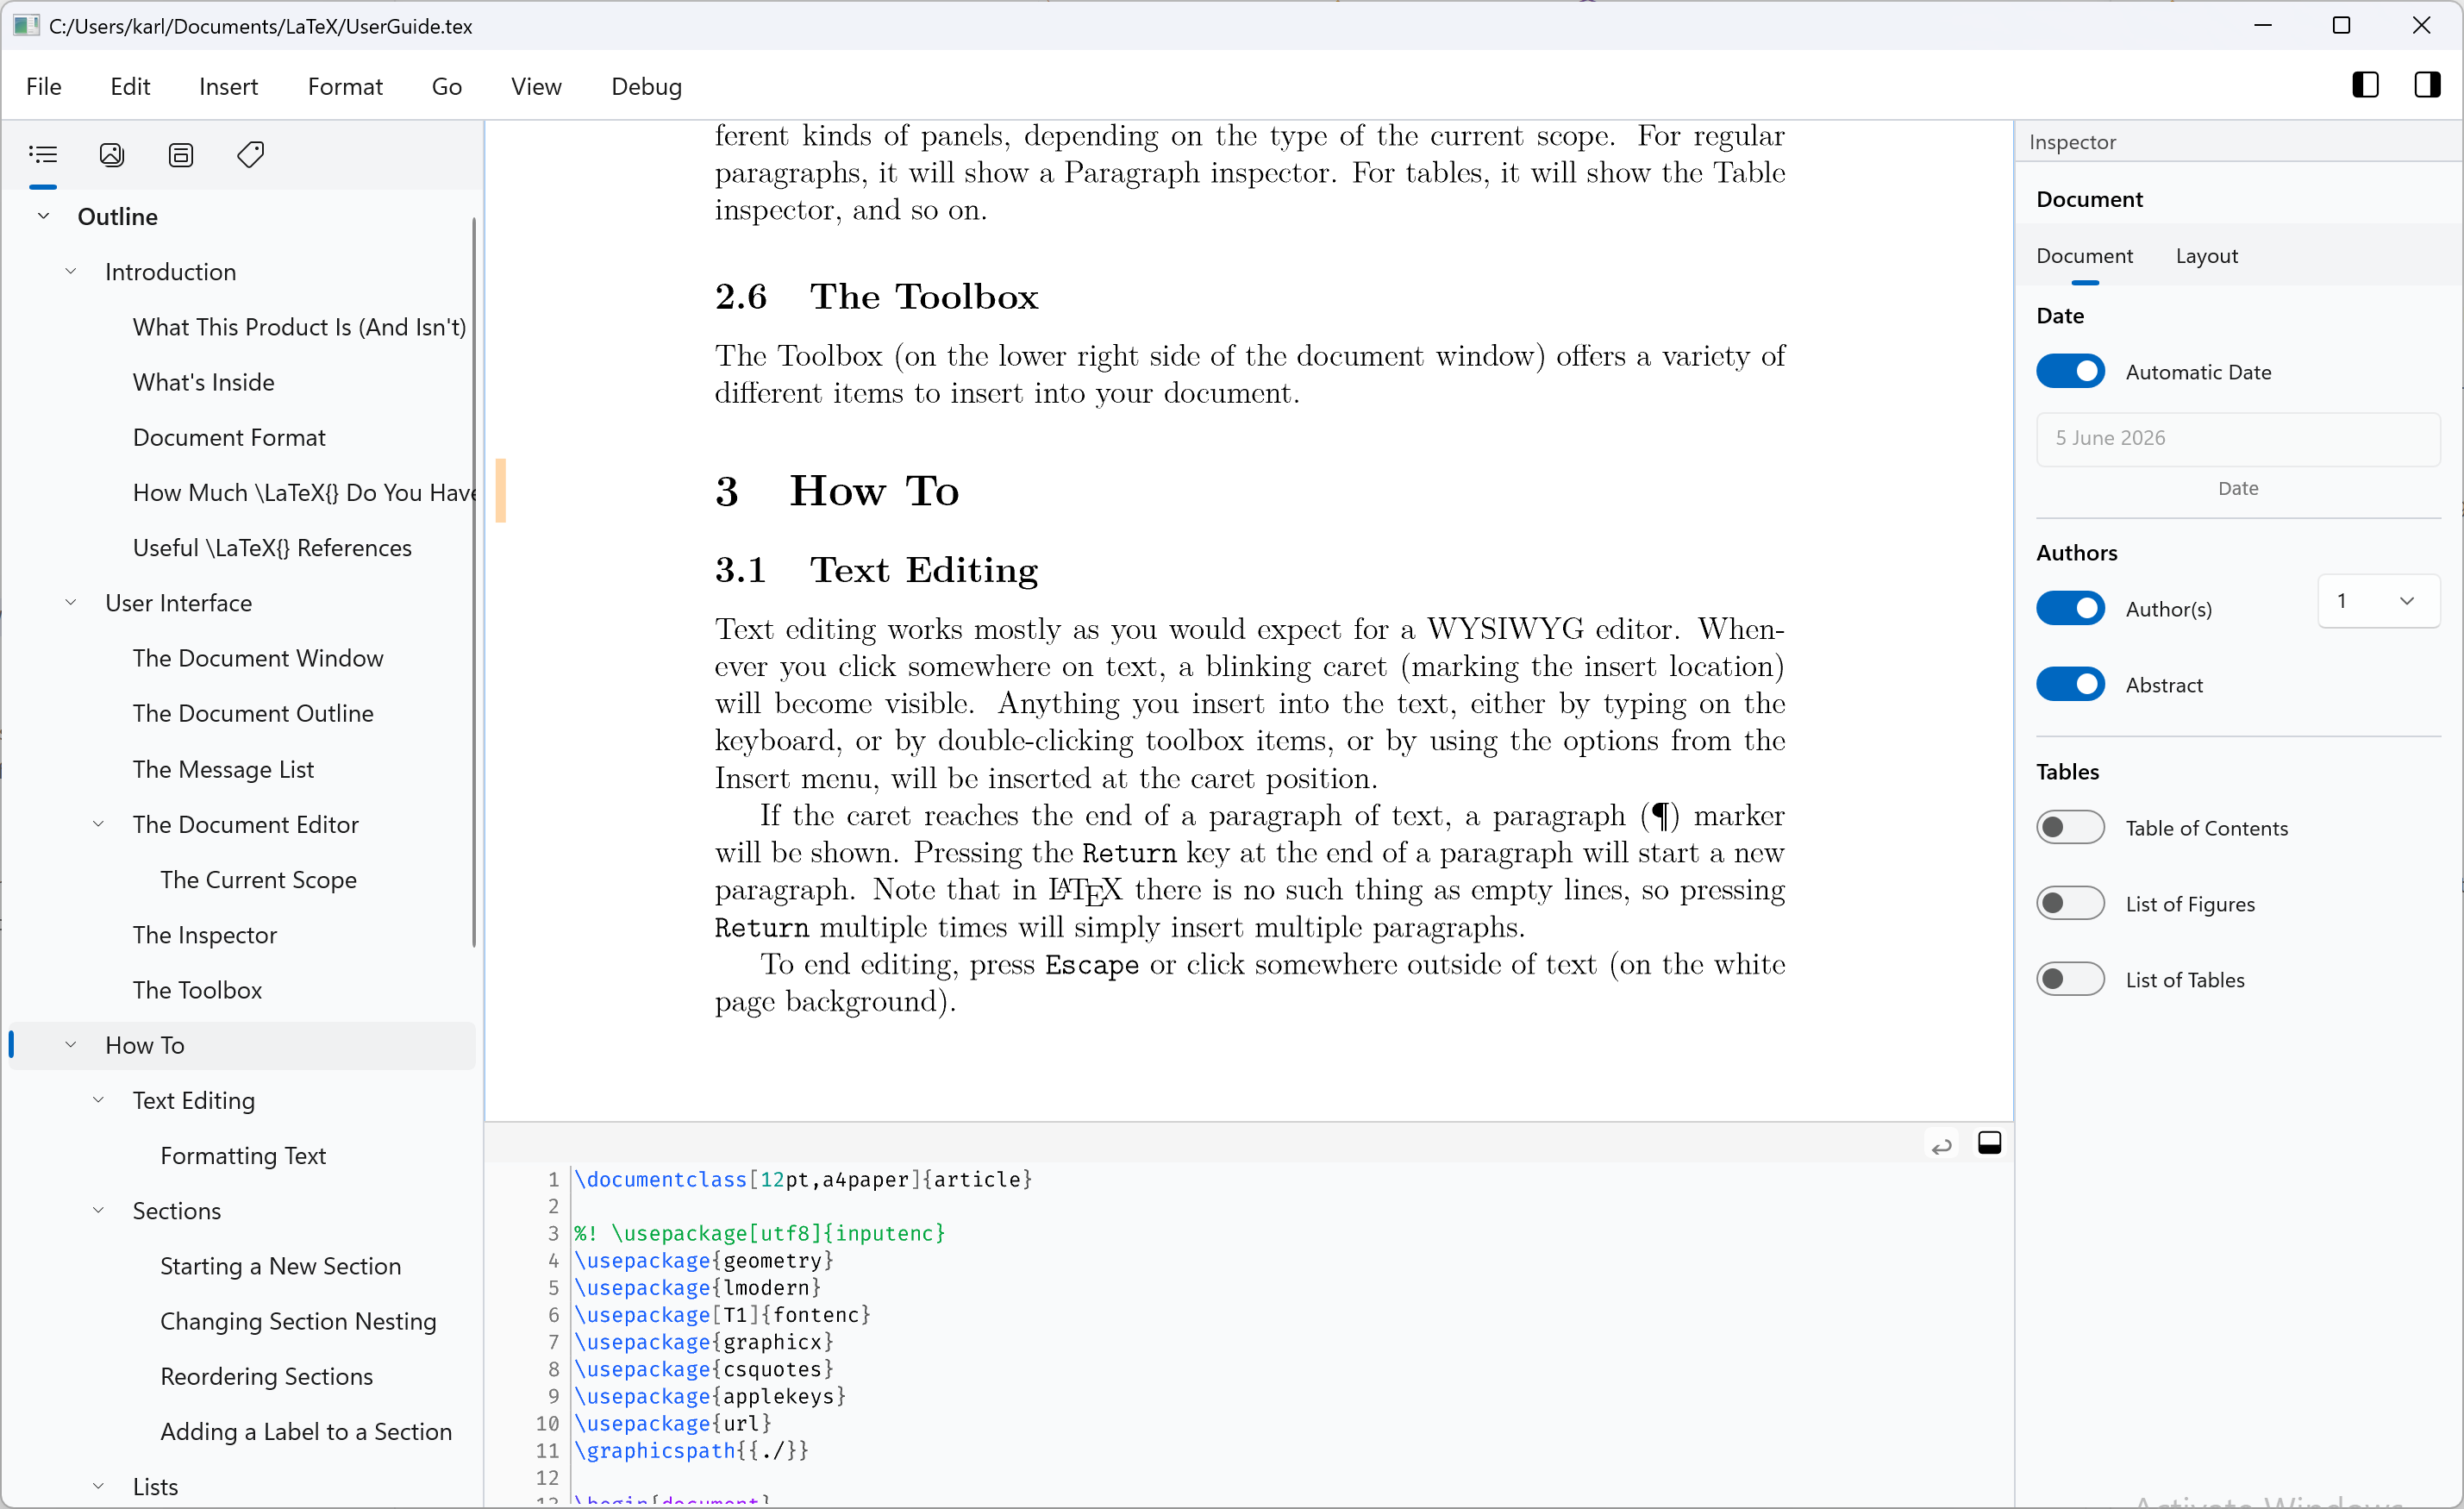
Task: Open the Edit menu
Action: tap(130, 86)
